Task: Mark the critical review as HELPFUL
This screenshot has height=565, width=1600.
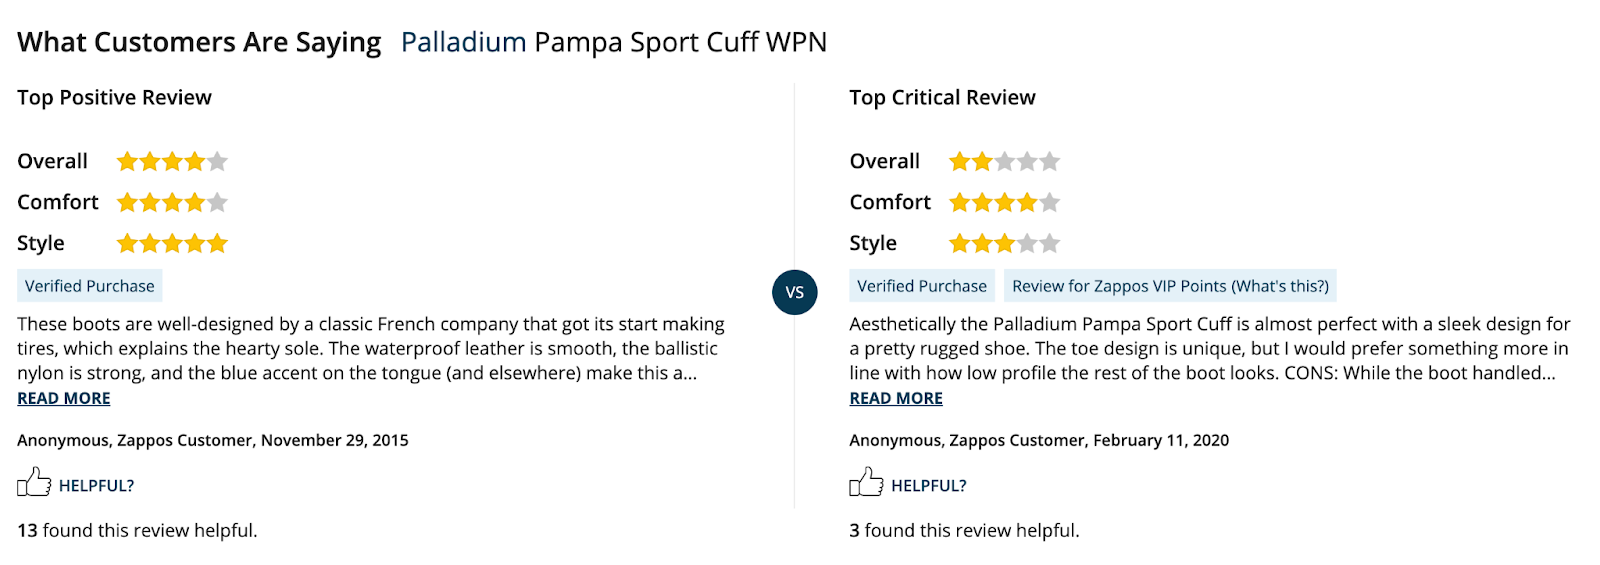Action: pos(928,486)
